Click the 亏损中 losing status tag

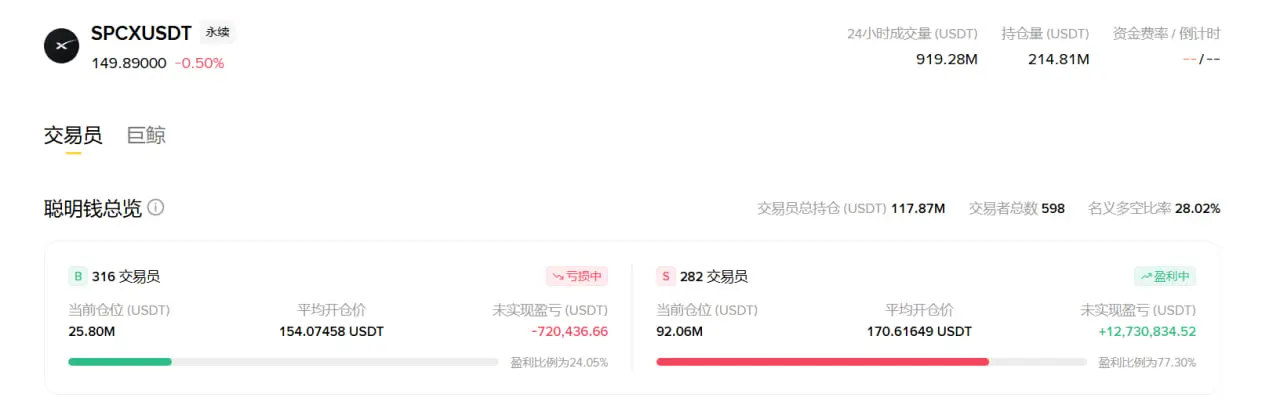click(x=577, y=276)
